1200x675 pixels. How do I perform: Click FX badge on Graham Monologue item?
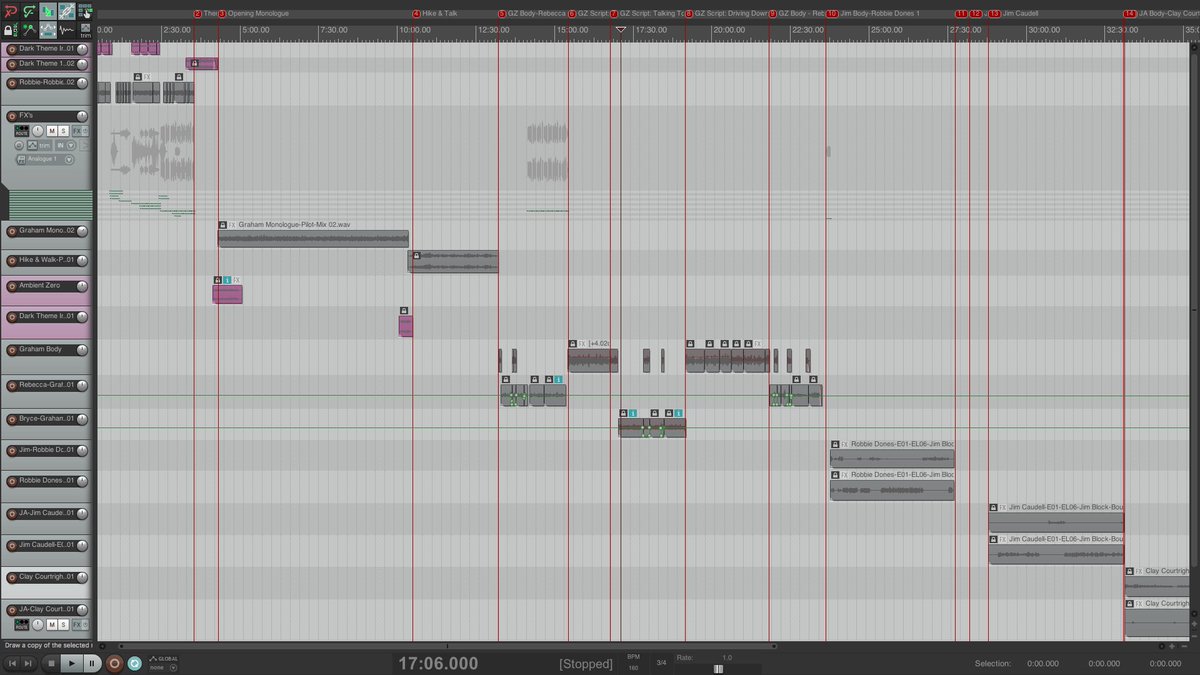[232, 225]
